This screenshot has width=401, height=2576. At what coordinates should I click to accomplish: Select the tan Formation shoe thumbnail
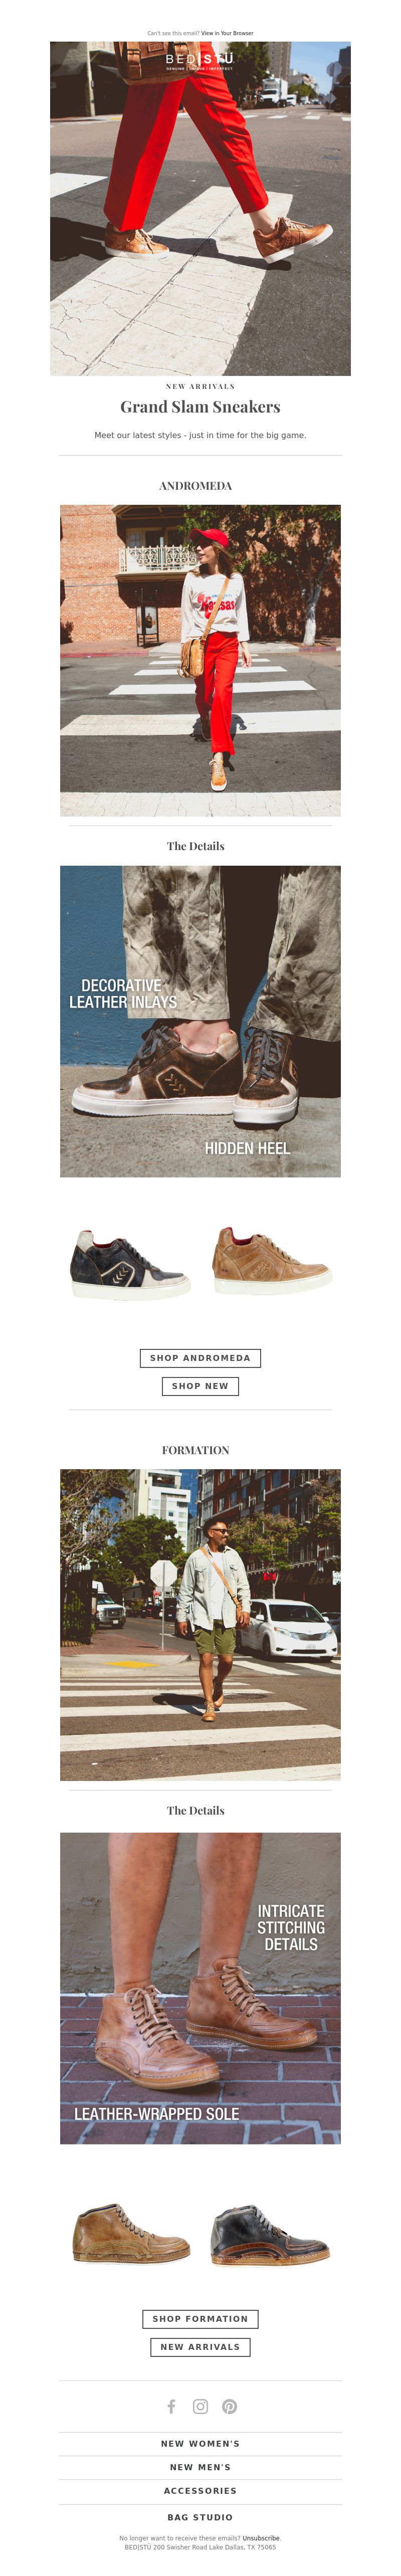coord(130,2233)
